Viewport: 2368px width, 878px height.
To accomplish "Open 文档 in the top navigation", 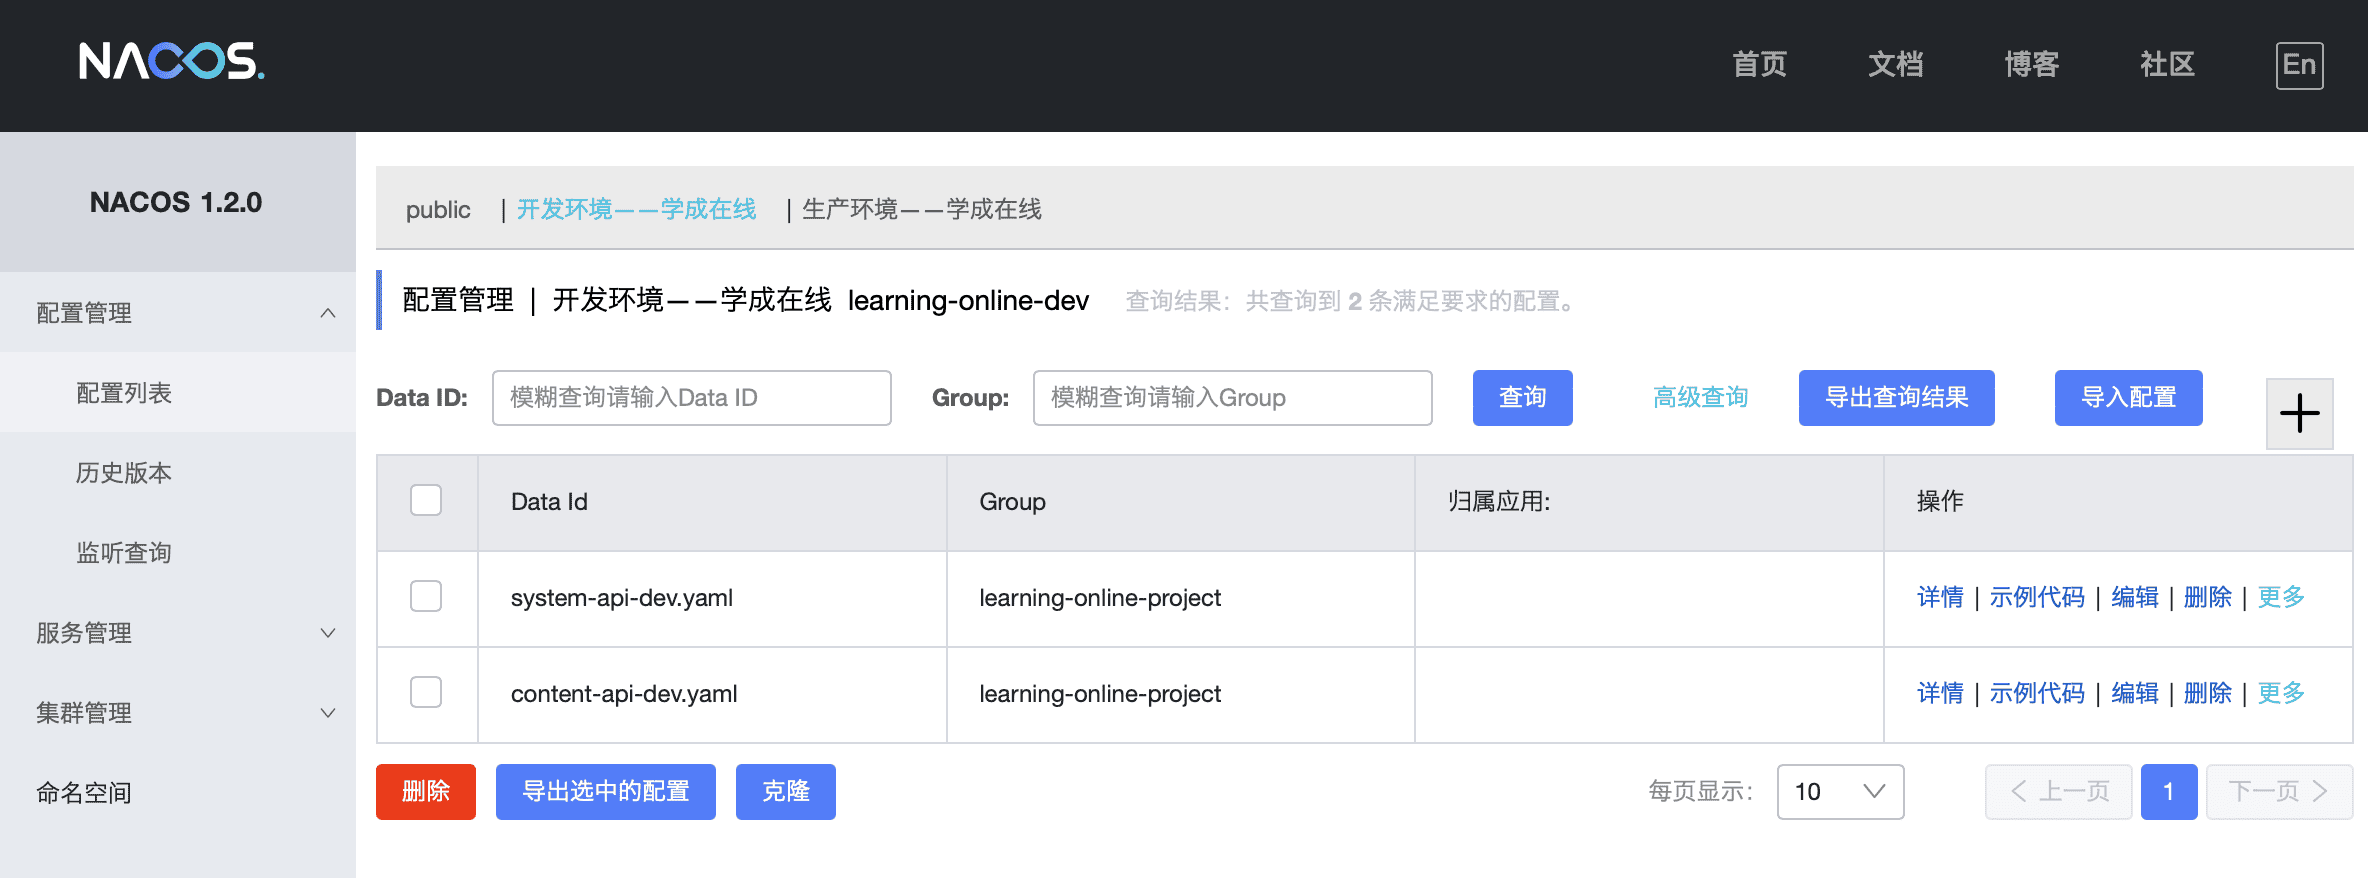I will pos(1895,65).
